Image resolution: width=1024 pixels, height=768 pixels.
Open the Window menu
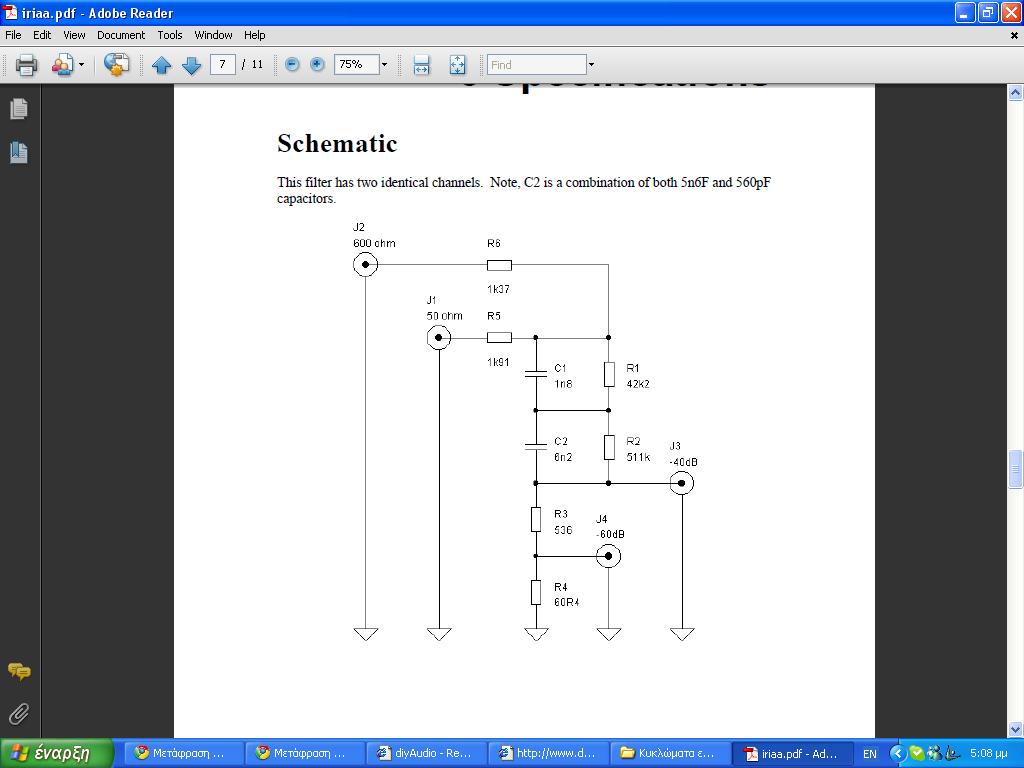213,35
